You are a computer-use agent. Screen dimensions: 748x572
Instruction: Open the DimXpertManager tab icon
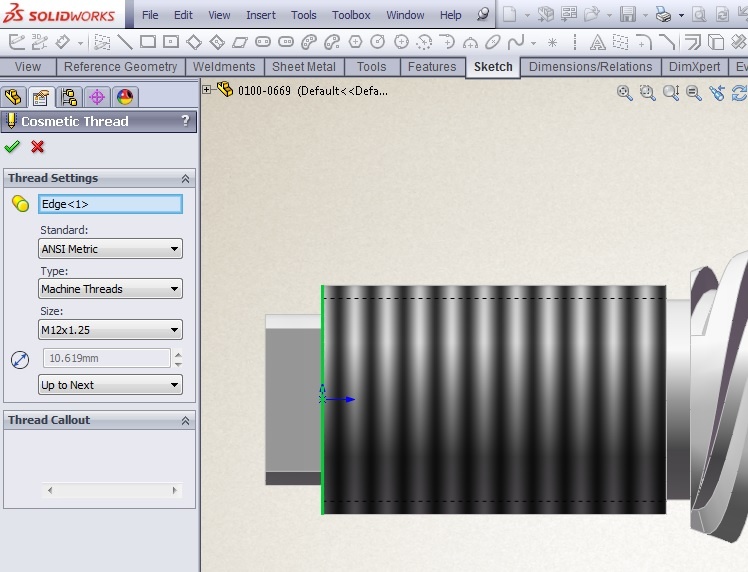97,97
